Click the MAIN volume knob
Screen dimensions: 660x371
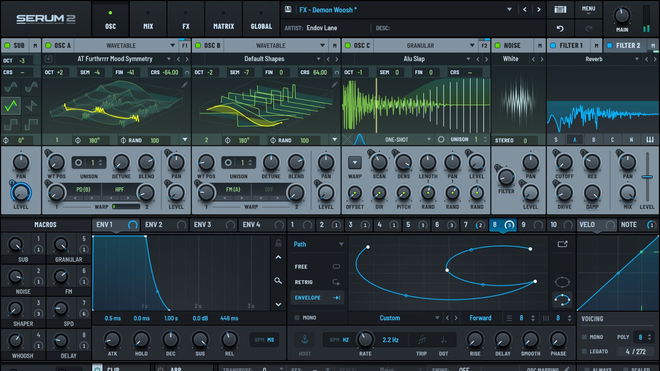(622, 16)
